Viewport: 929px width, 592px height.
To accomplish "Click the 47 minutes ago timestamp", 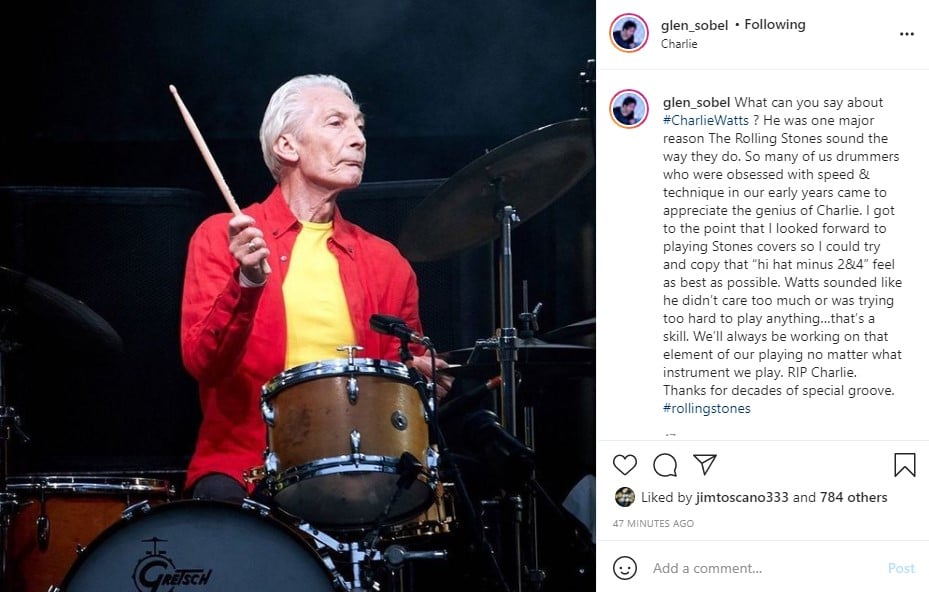I will (653, 523).
